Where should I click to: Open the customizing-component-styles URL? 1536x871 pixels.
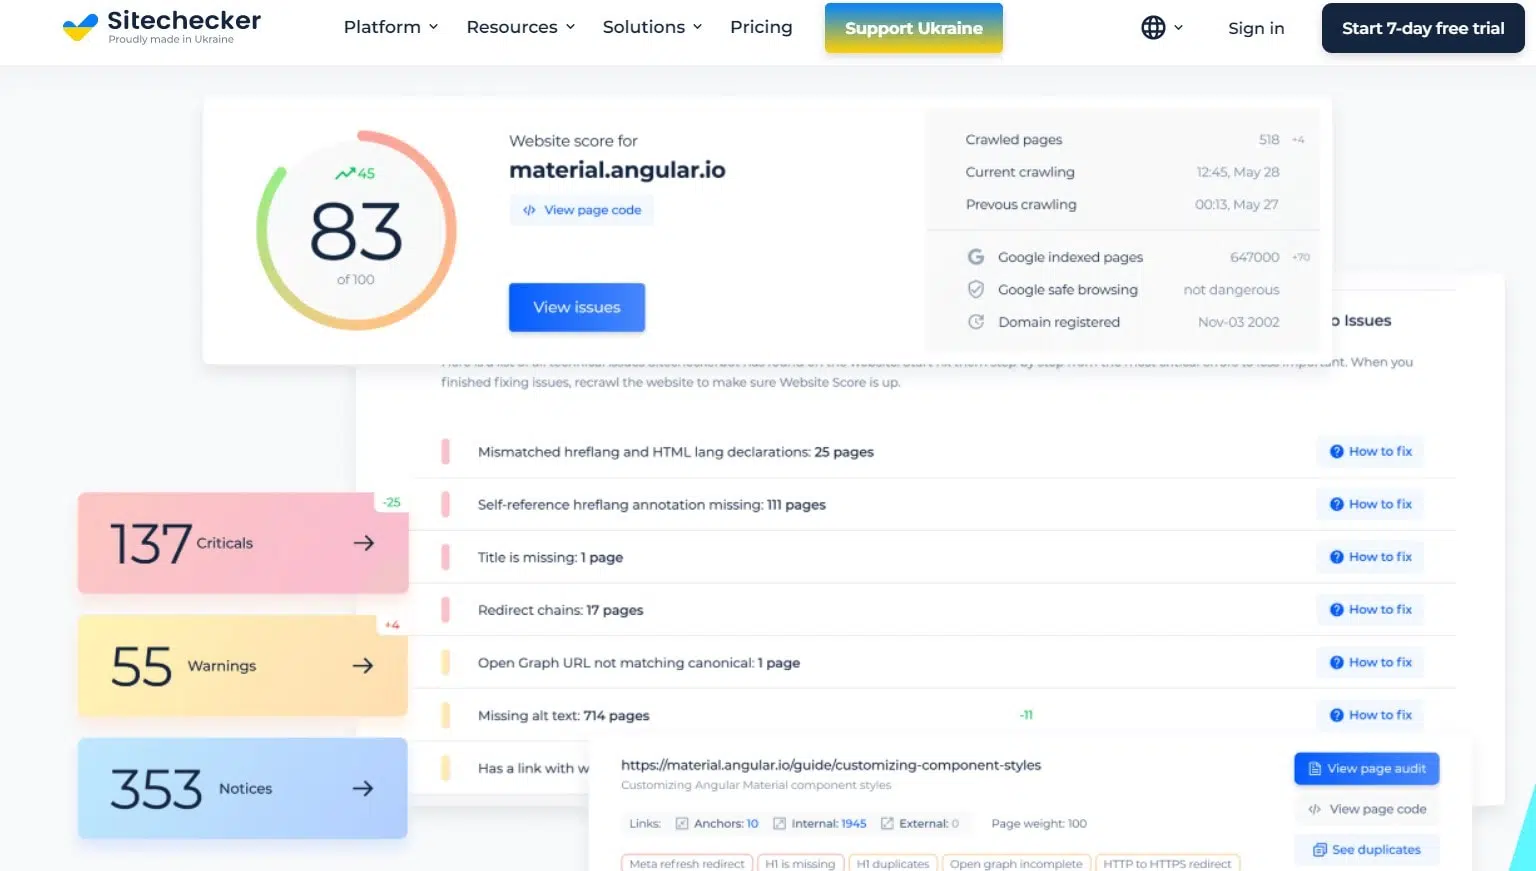tap(831, 765)
